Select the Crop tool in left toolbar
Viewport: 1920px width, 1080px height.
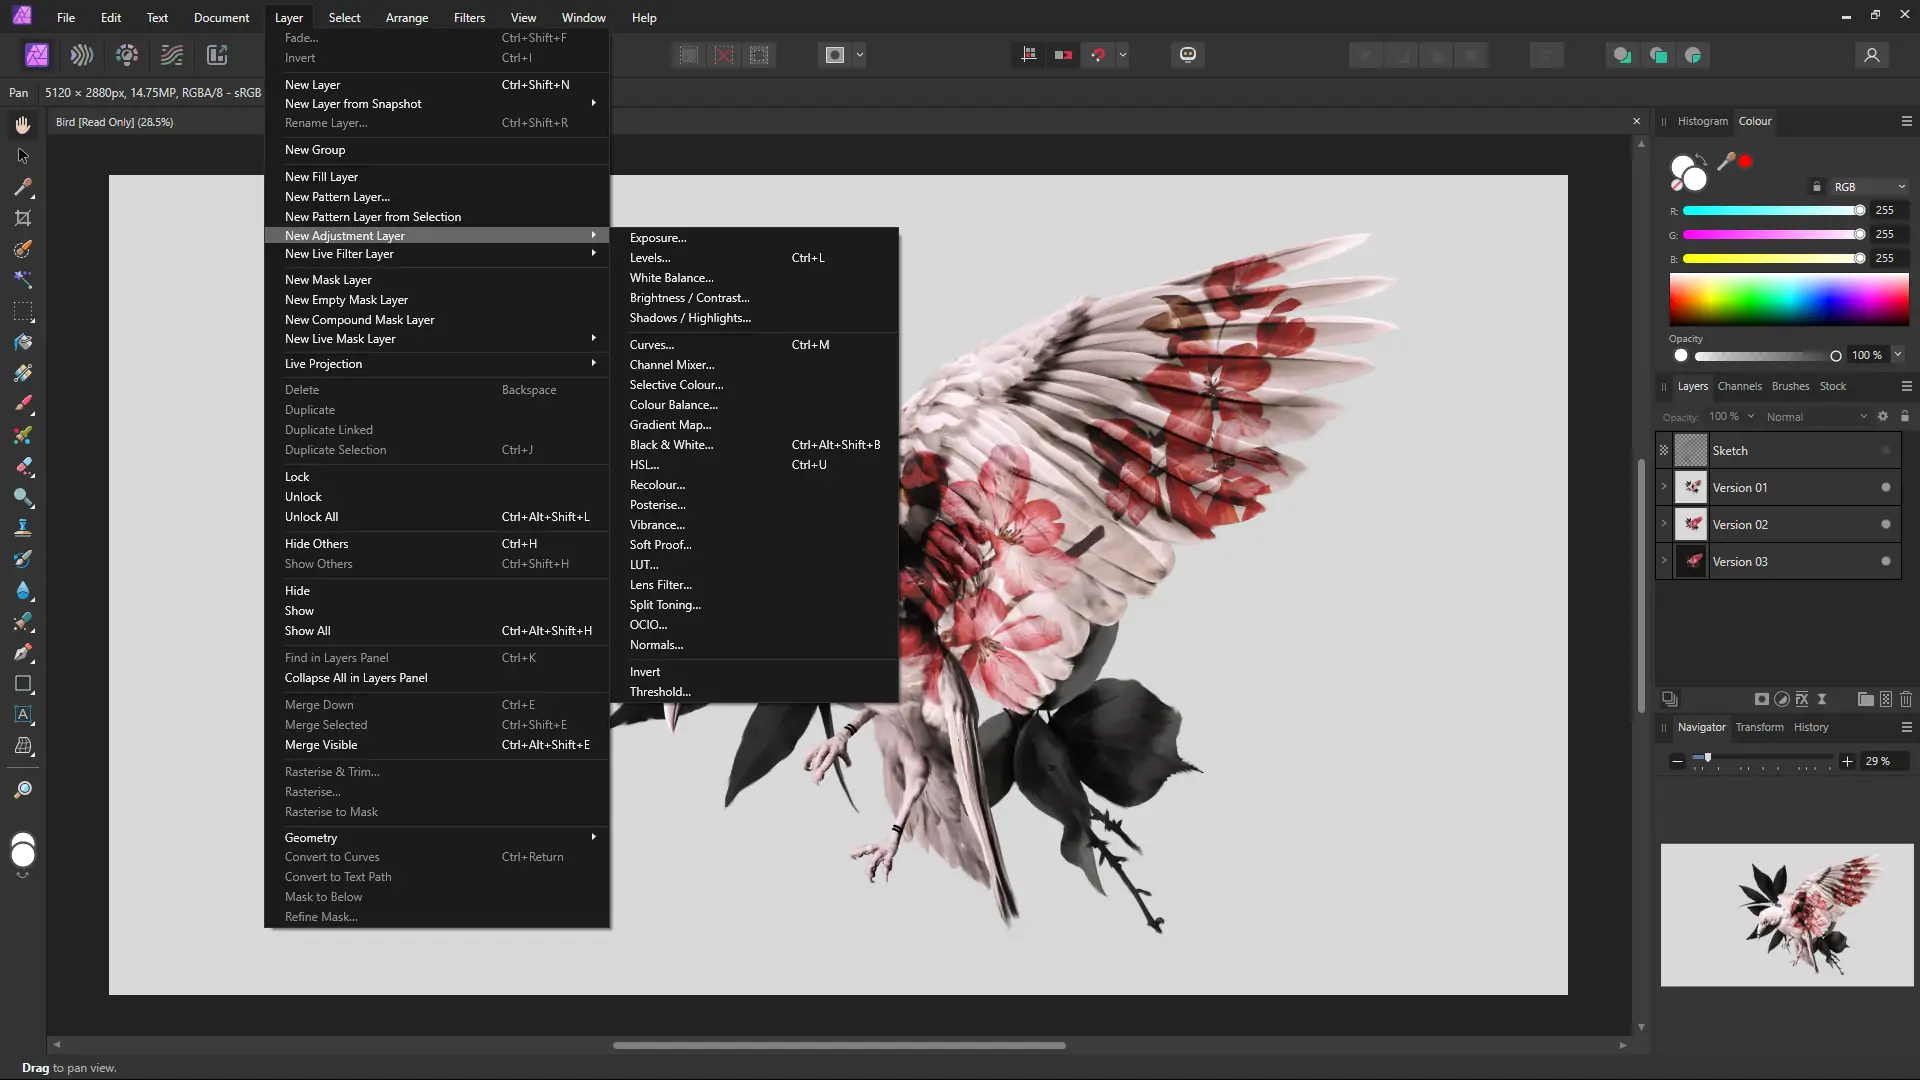[23, 218]
